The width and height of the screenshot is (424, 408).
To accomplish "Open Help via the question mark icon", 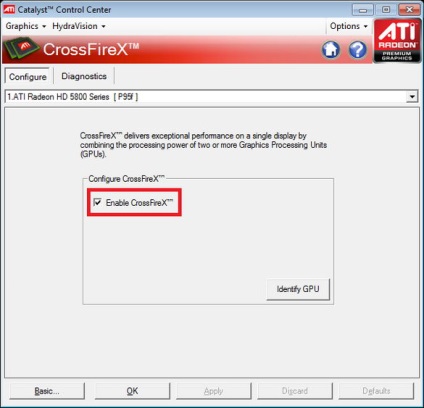I will 358,50.
